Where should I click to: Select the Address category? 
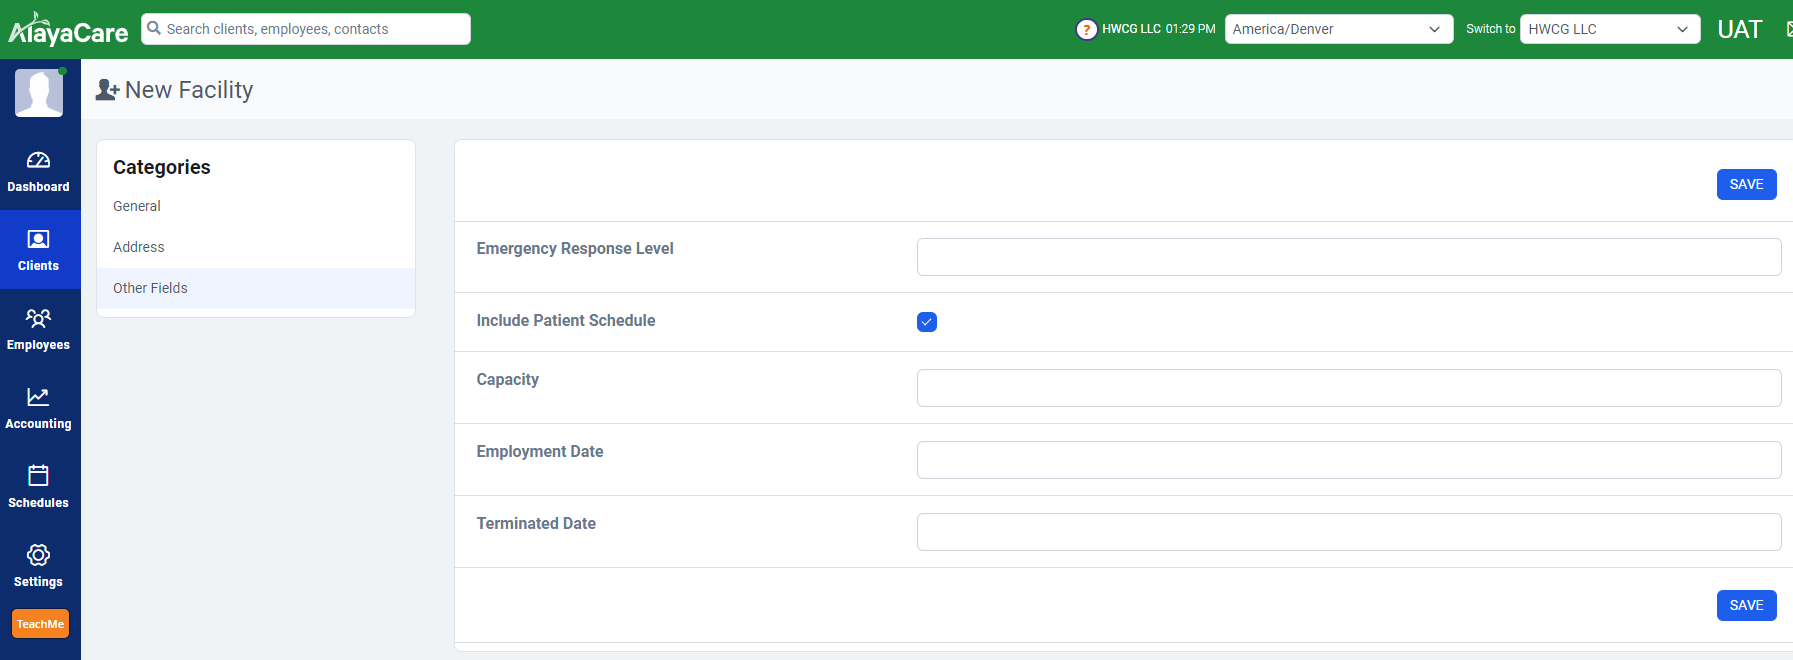pyautogui.click(x=139, y=247)
